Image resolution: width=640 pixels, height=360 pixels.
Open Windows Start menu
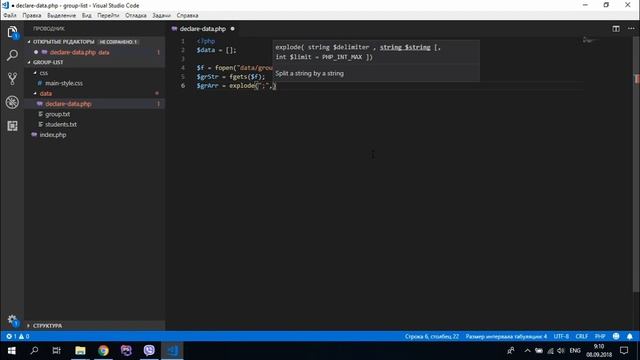click(x=11, y=351)
